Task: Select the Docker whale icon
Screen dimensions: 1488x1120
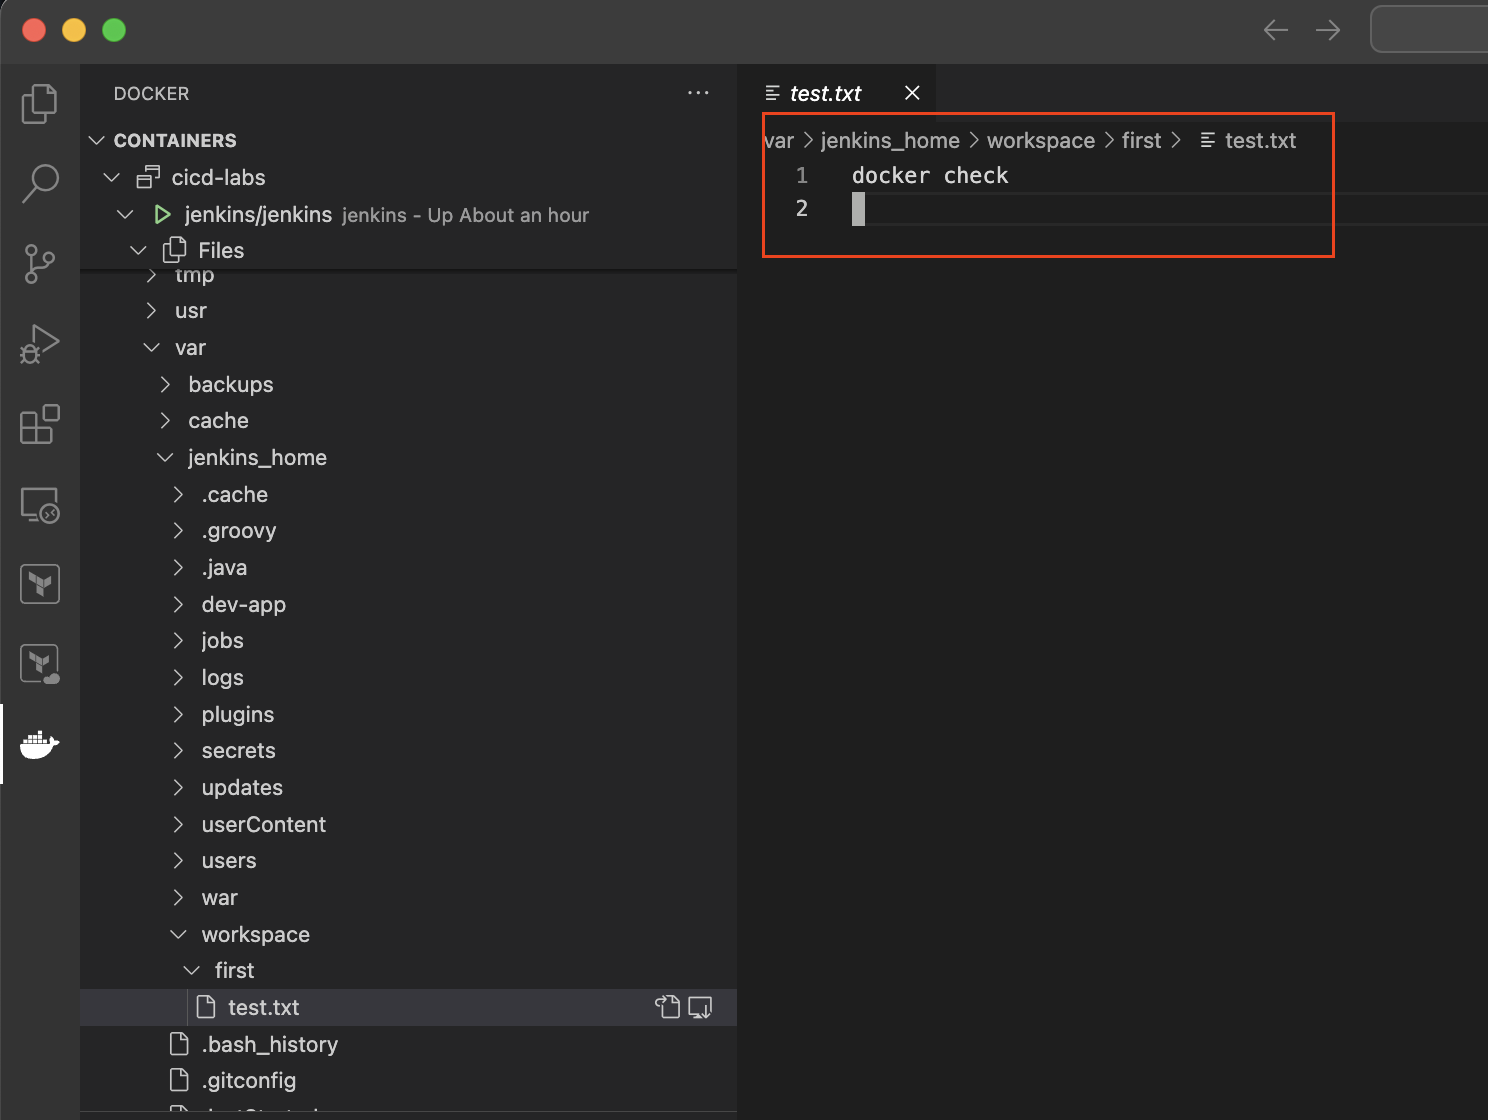Action: click(40, 744)
